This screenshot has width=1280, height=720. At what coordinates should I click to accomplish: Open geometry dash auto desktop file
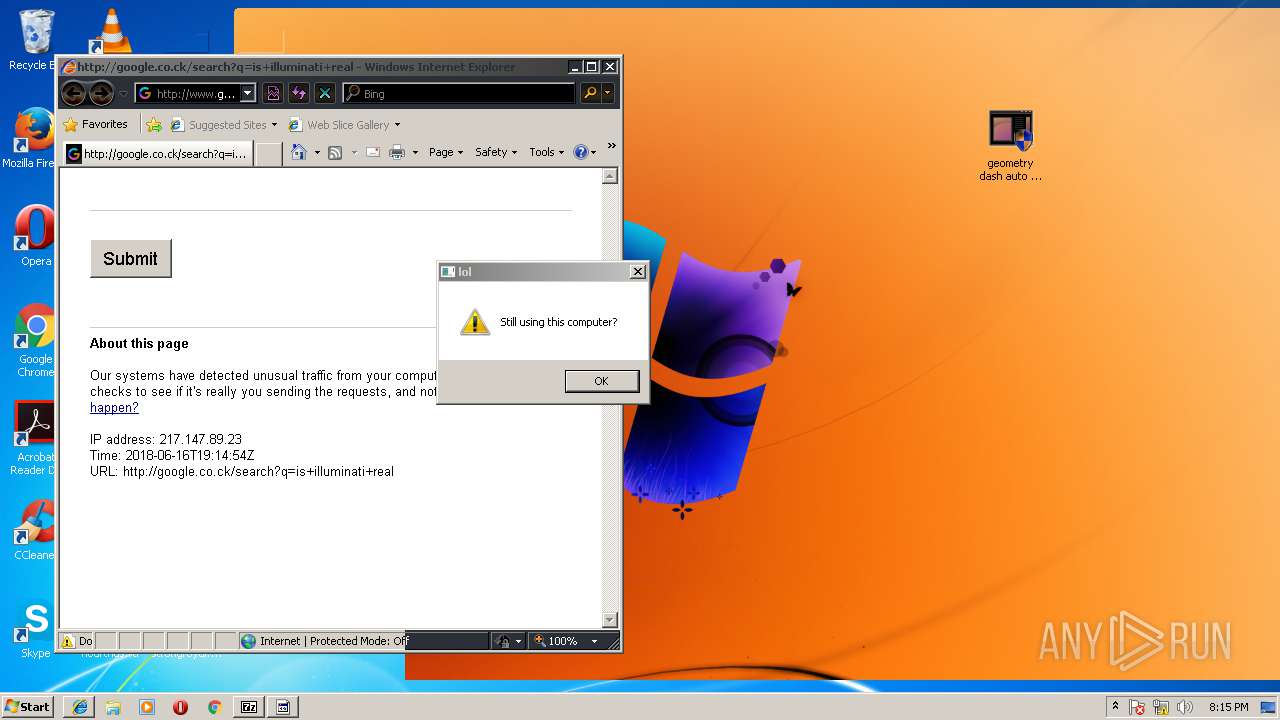(1010, 146)
